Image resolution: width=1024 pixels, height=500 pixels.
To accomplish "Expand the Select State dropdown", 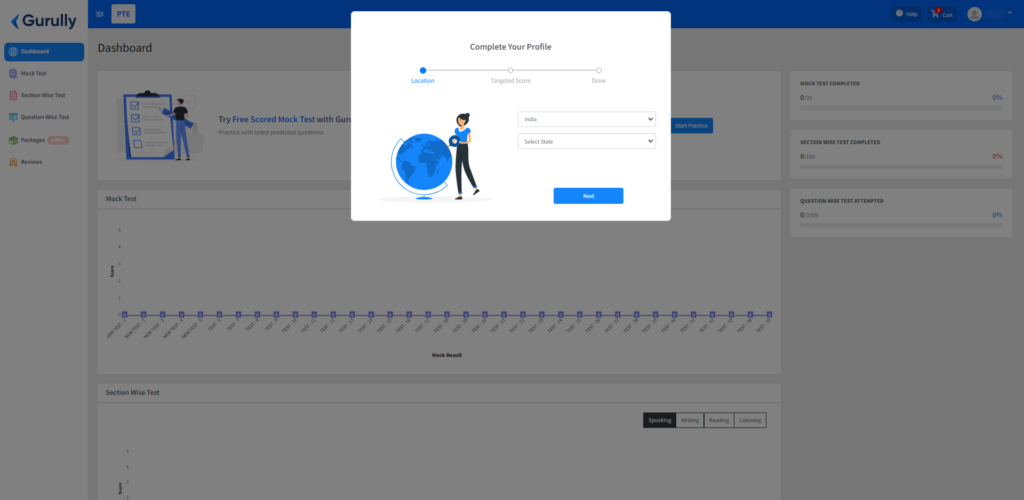I will click(x=586, y=141).
